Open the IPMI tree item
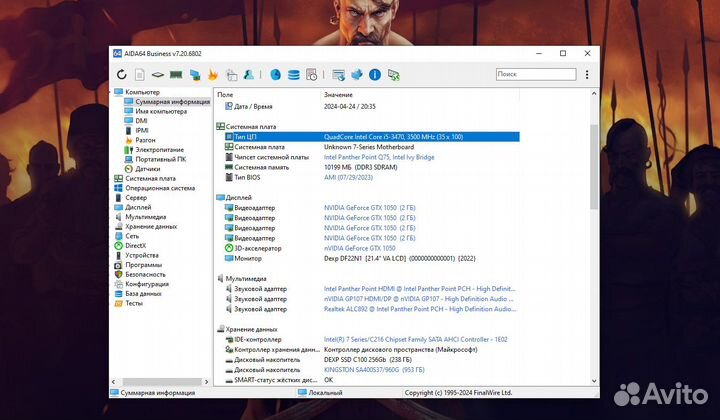The height and width of the screenshot is (420, 720). click(x=141, y=130)
